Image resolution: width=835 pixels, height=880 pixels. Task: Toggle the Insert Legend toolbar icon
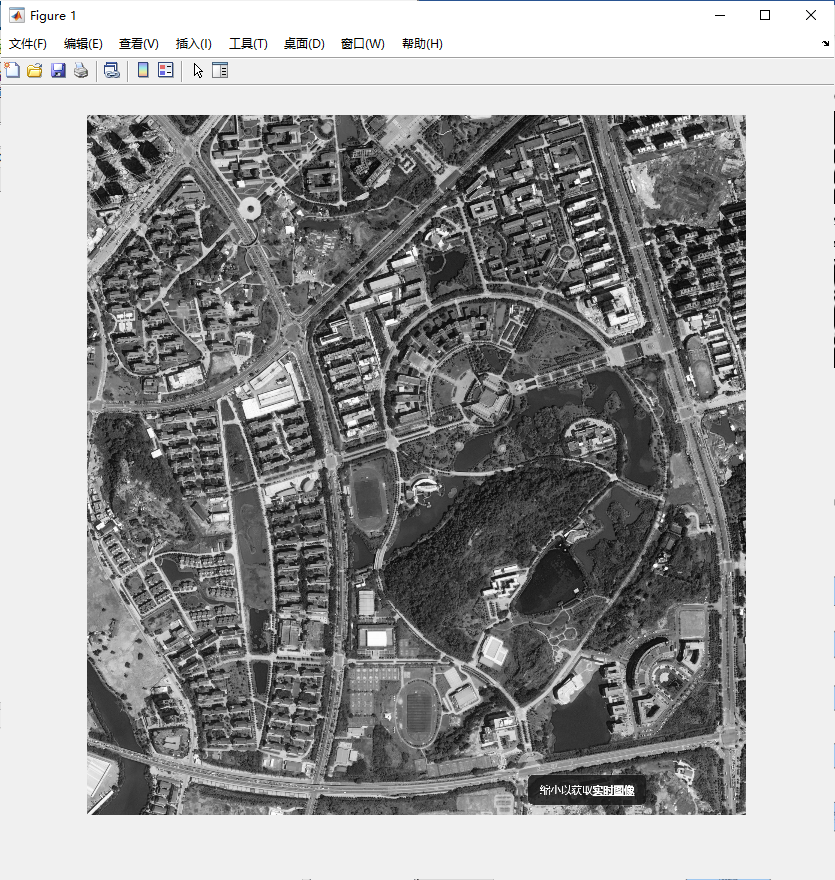(x=166, y=70)
